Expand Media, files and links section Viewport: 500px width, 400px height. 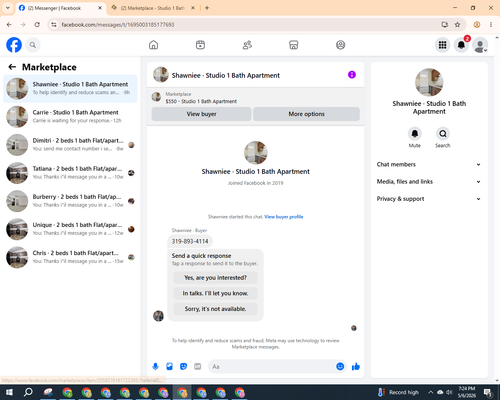tap(429, 182)
